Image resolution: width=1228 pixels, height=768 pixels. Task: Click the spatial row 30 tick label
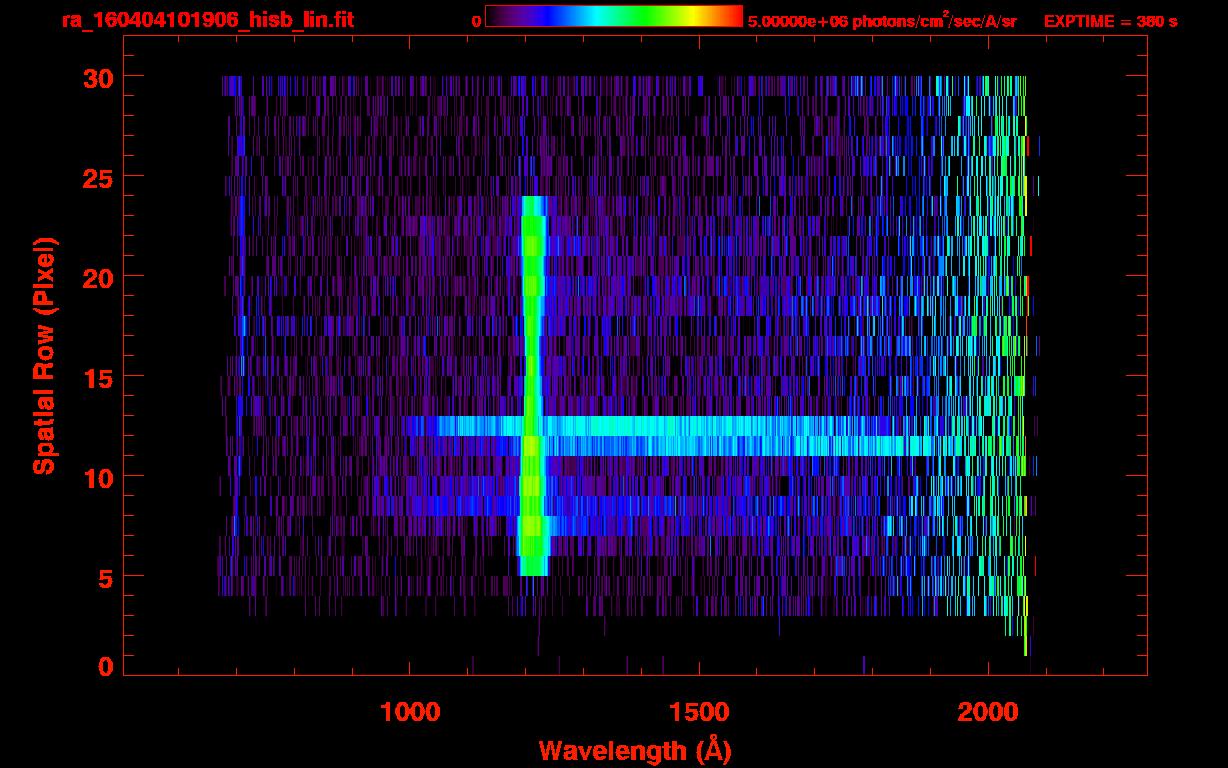tap(96, 77)
